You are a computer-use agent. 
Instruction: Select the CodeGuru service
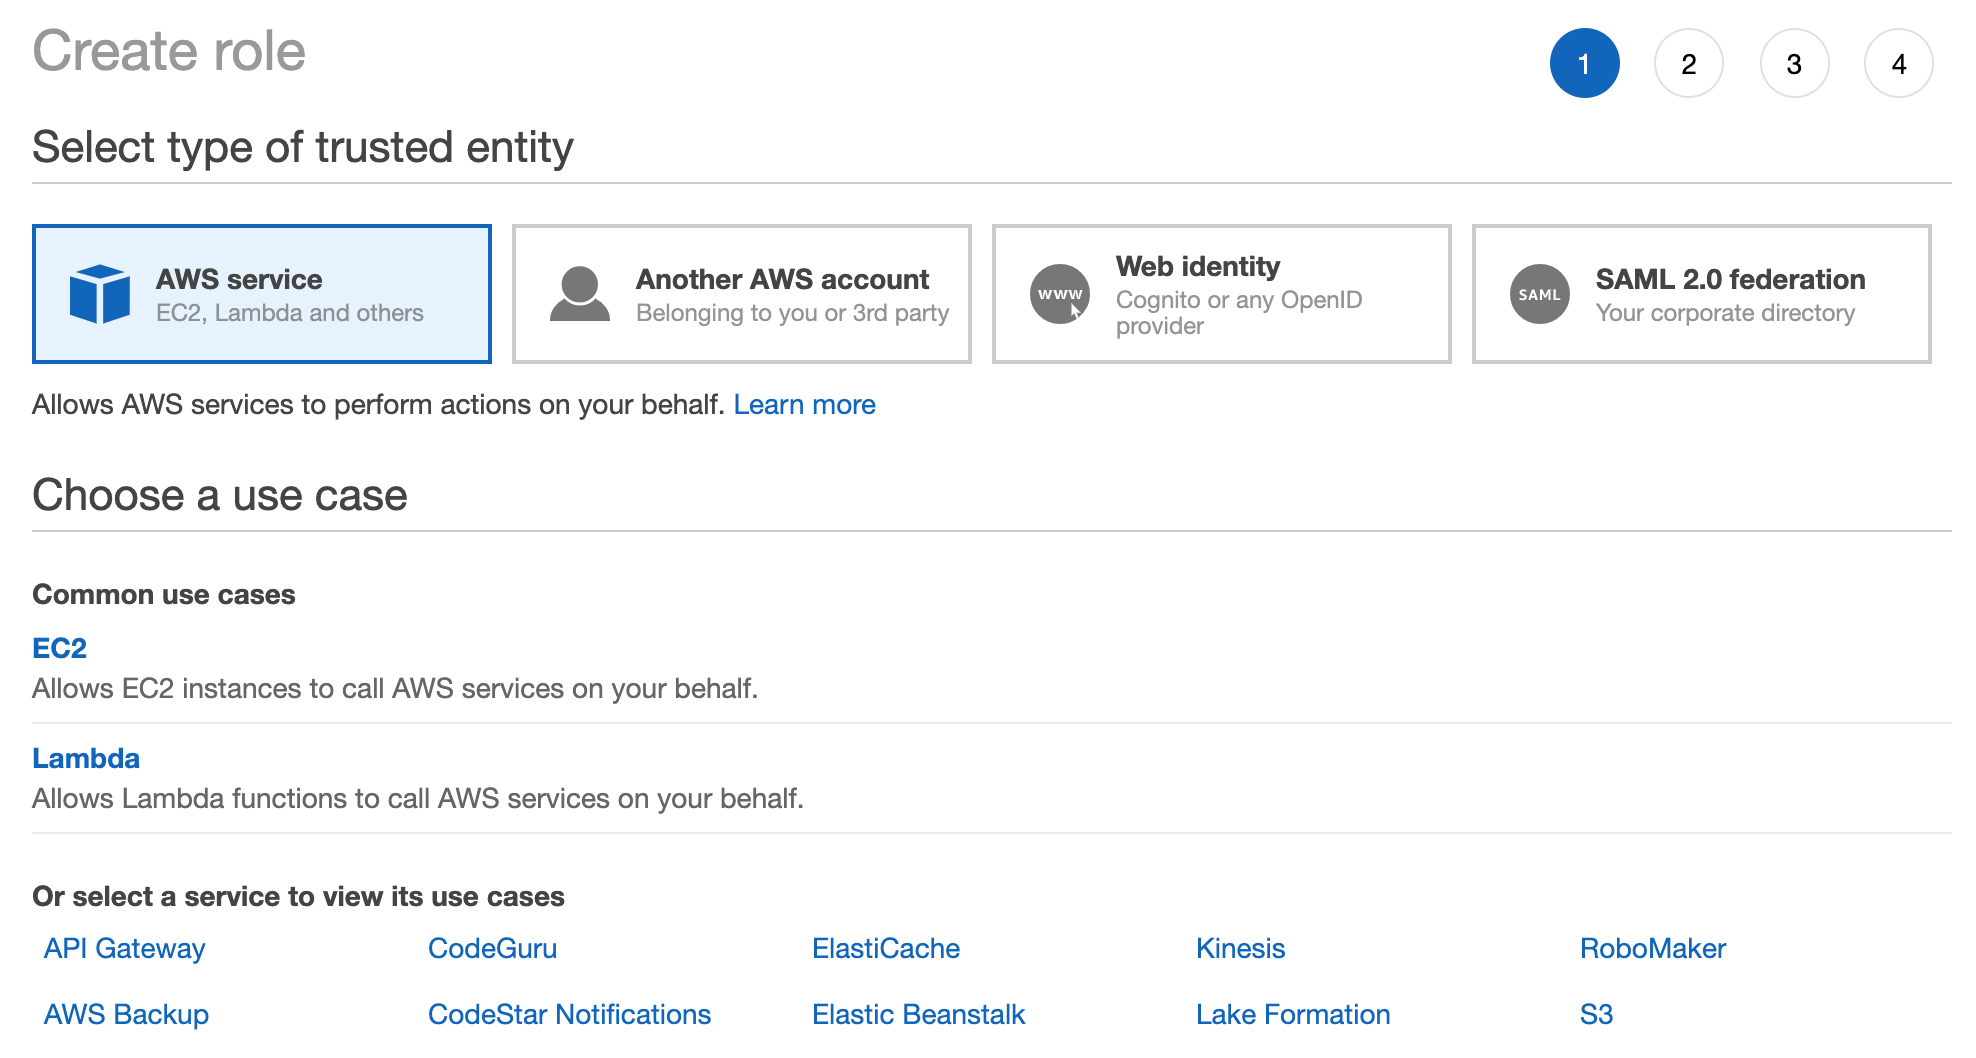[x=493, y=948]
